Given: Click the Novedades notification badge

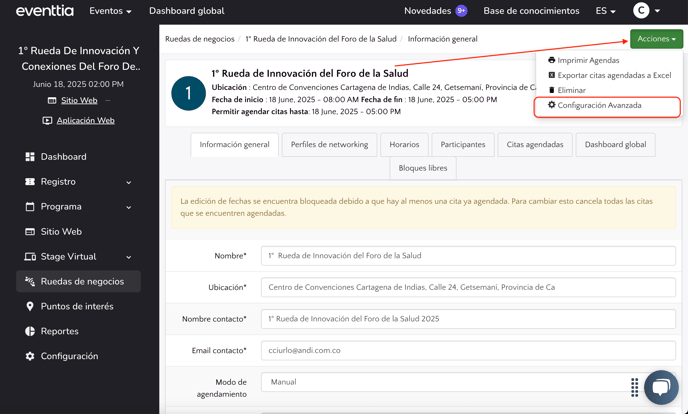Looking at the screenshot, I should click(461, 11).
